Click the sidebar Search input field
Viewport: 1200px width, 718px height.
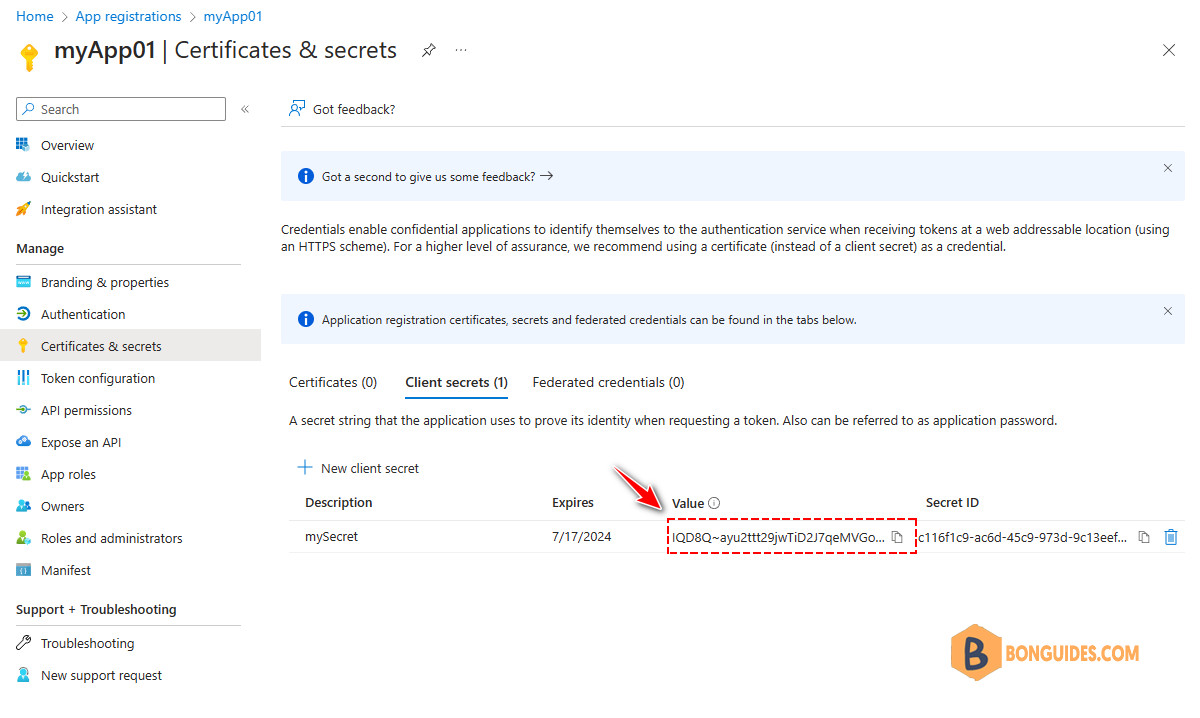[x=121, y=109]
